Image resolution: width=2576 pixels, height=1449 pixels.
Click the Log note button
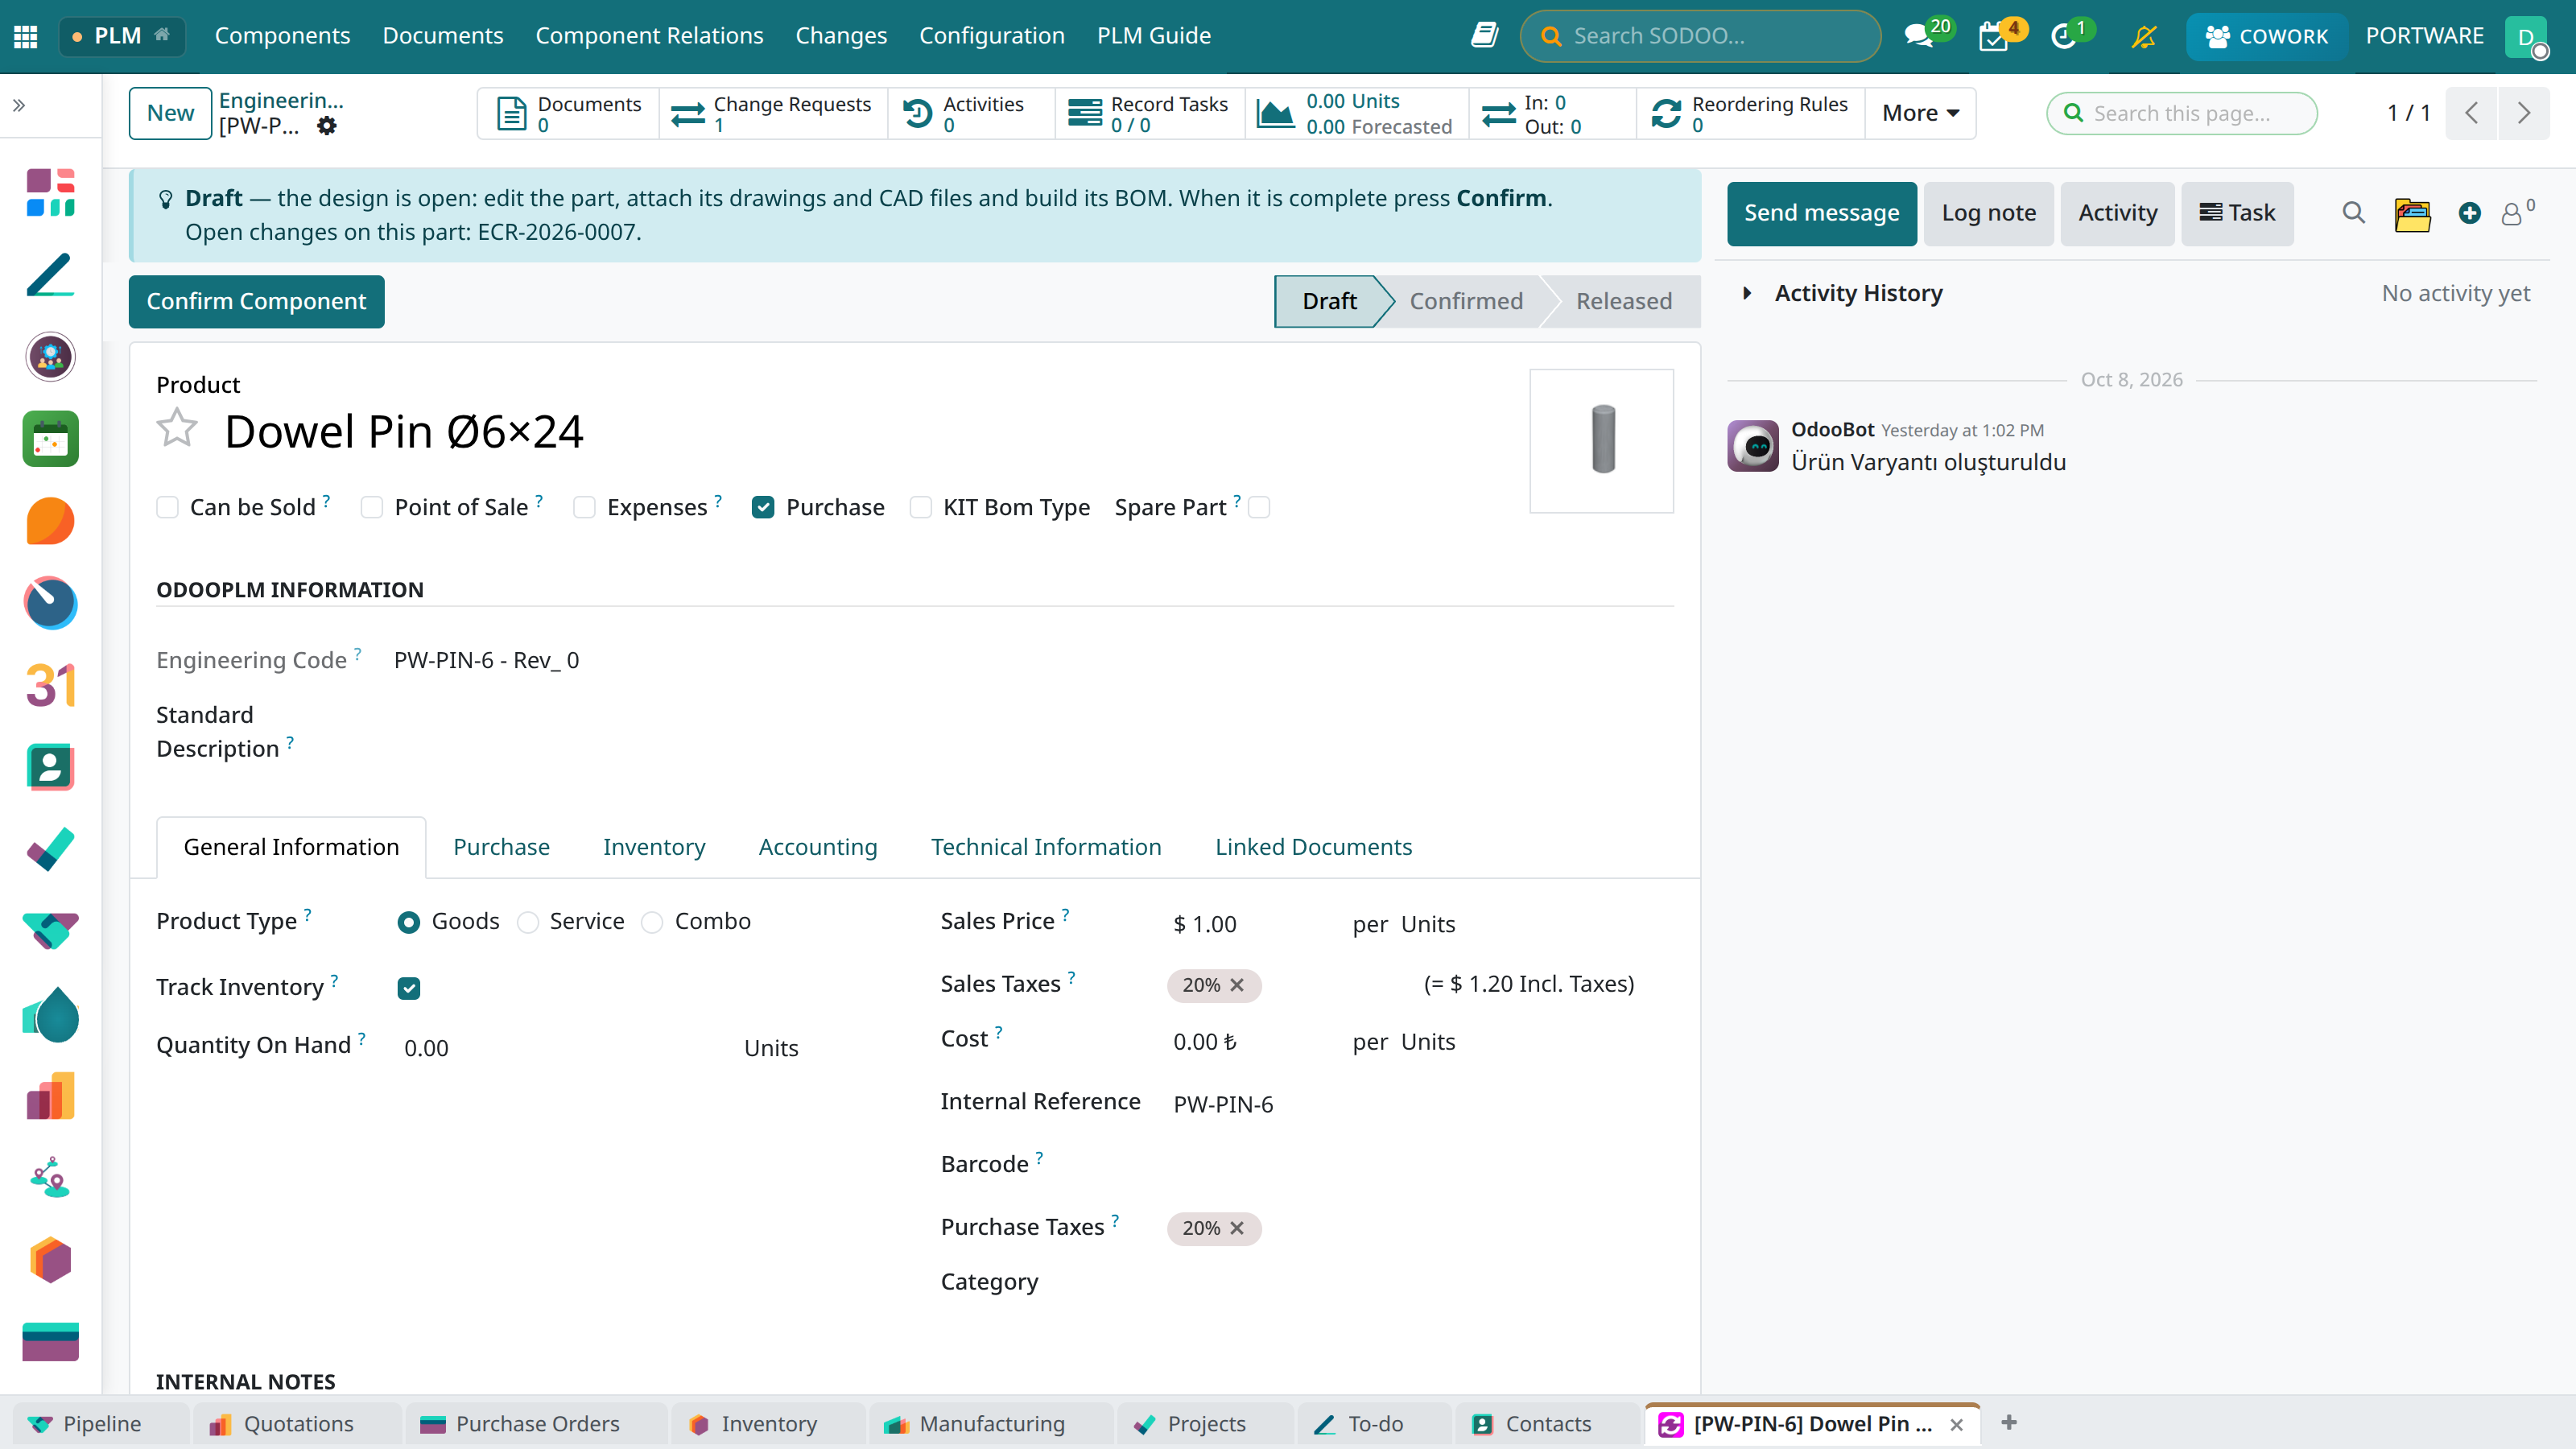pos(1988,213)
